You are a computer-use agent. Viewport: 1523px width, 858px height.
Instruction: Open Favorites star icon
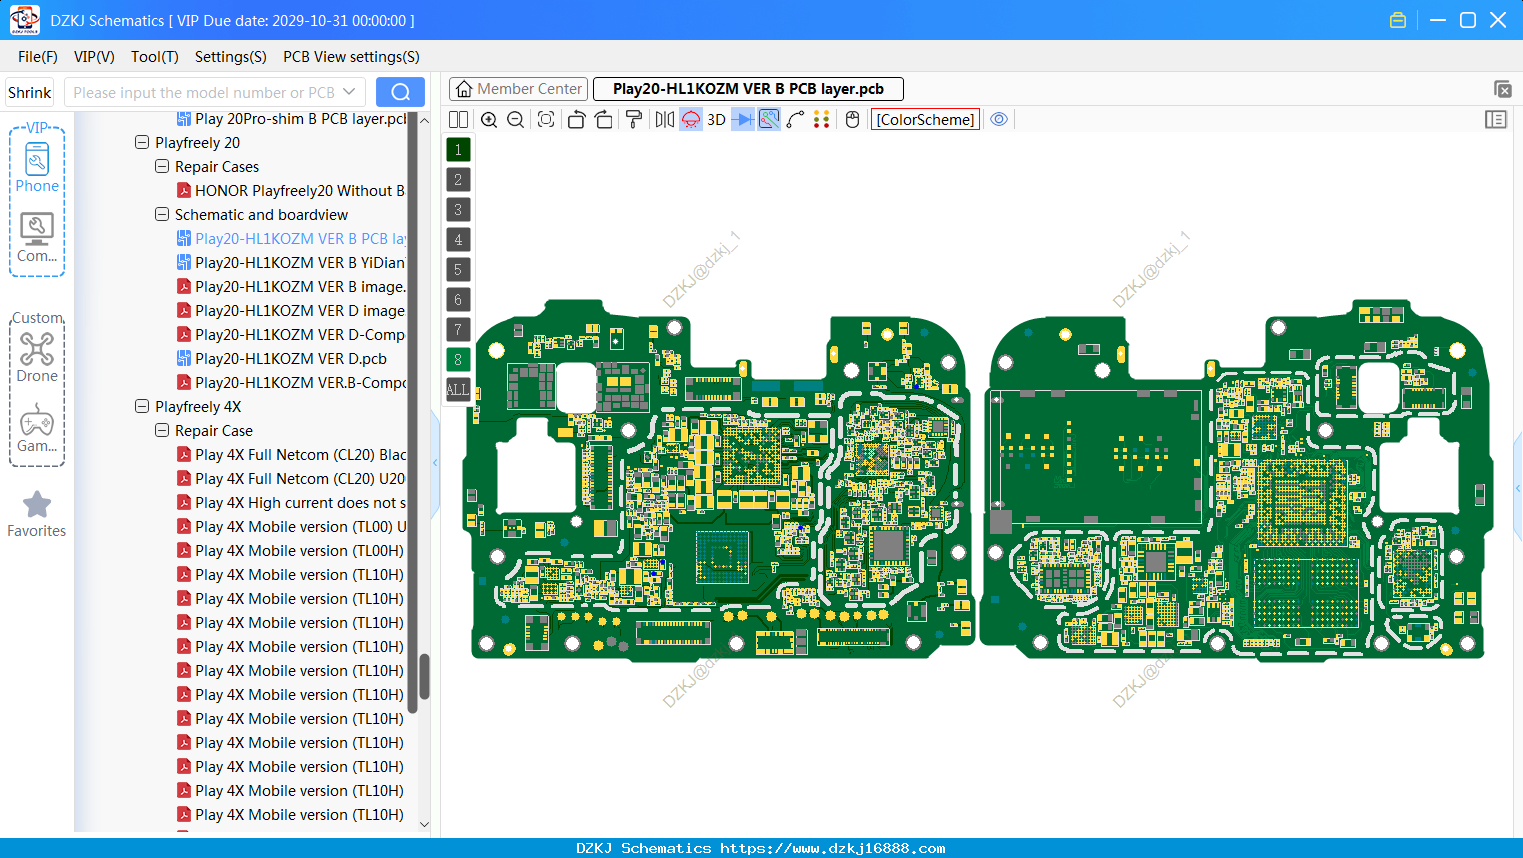coord(37,514)
